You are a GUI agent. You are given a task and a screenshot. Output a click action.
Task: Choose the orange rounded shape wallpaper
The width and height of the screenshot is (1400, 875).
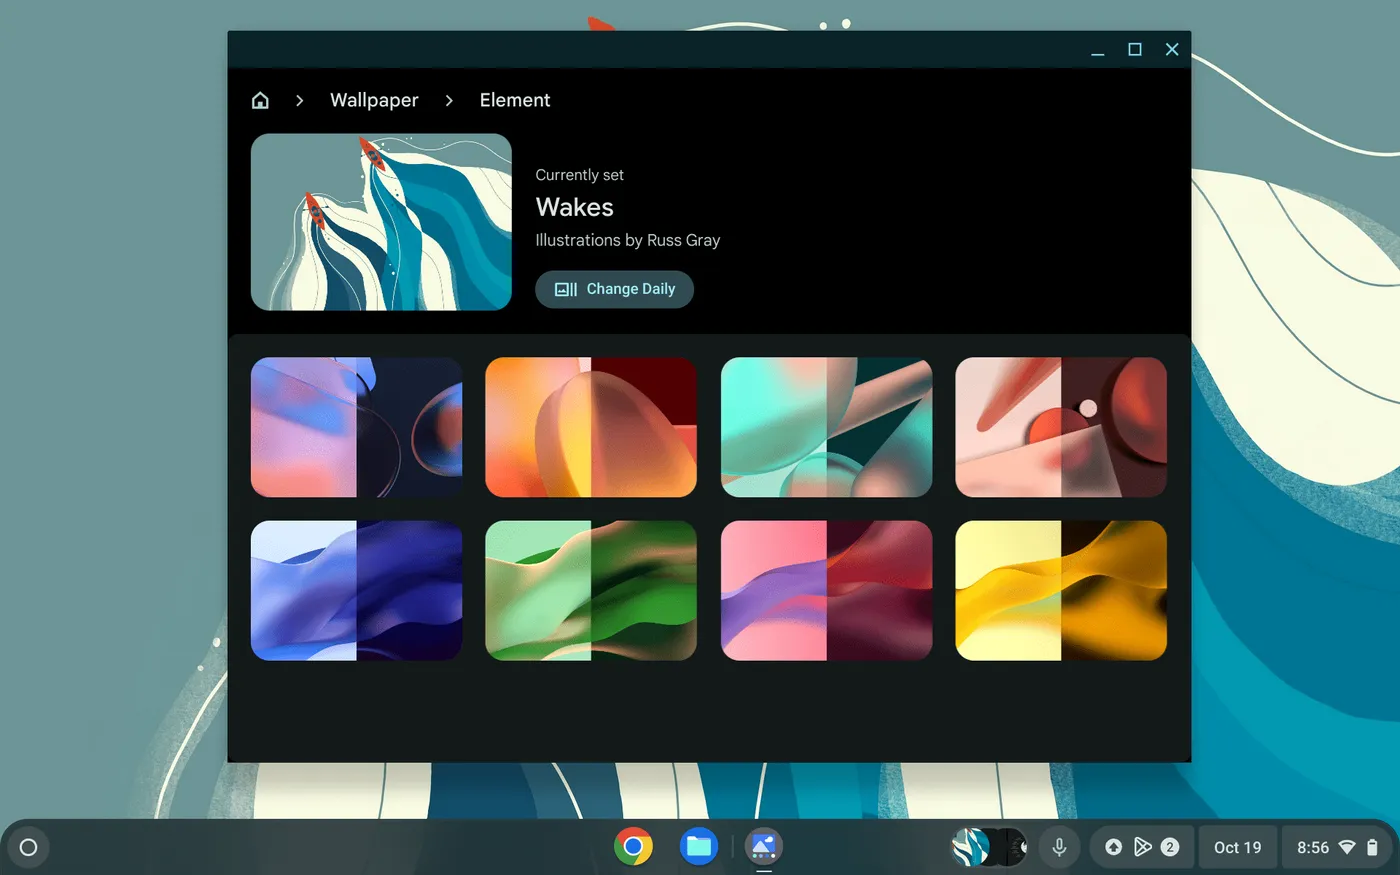click(x=591, y=427)
